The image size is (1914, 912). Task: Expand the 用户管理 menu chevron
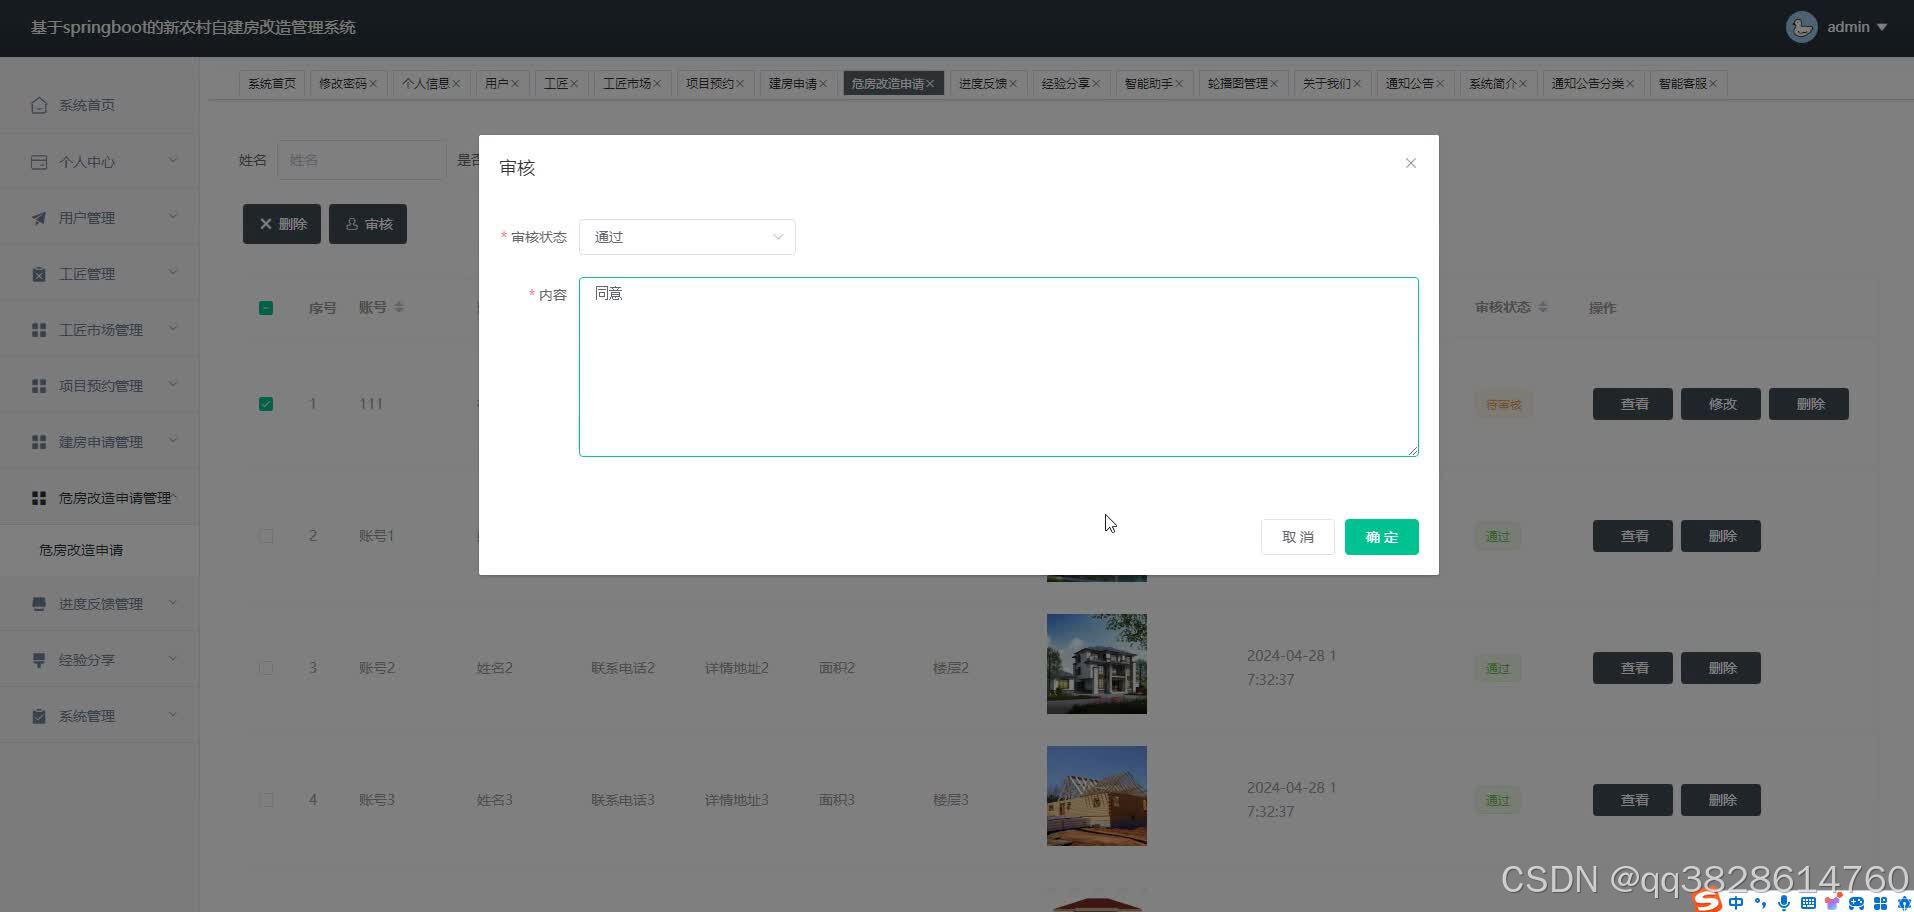point(172,216)
